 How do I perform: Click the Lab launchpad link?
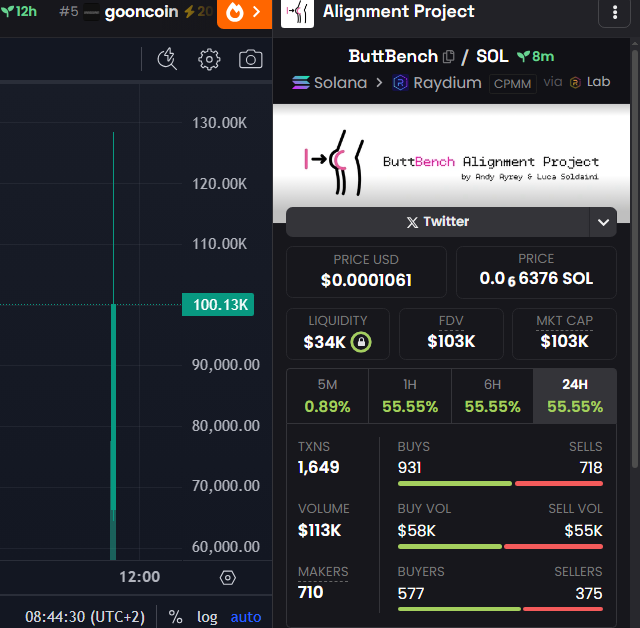590,82
